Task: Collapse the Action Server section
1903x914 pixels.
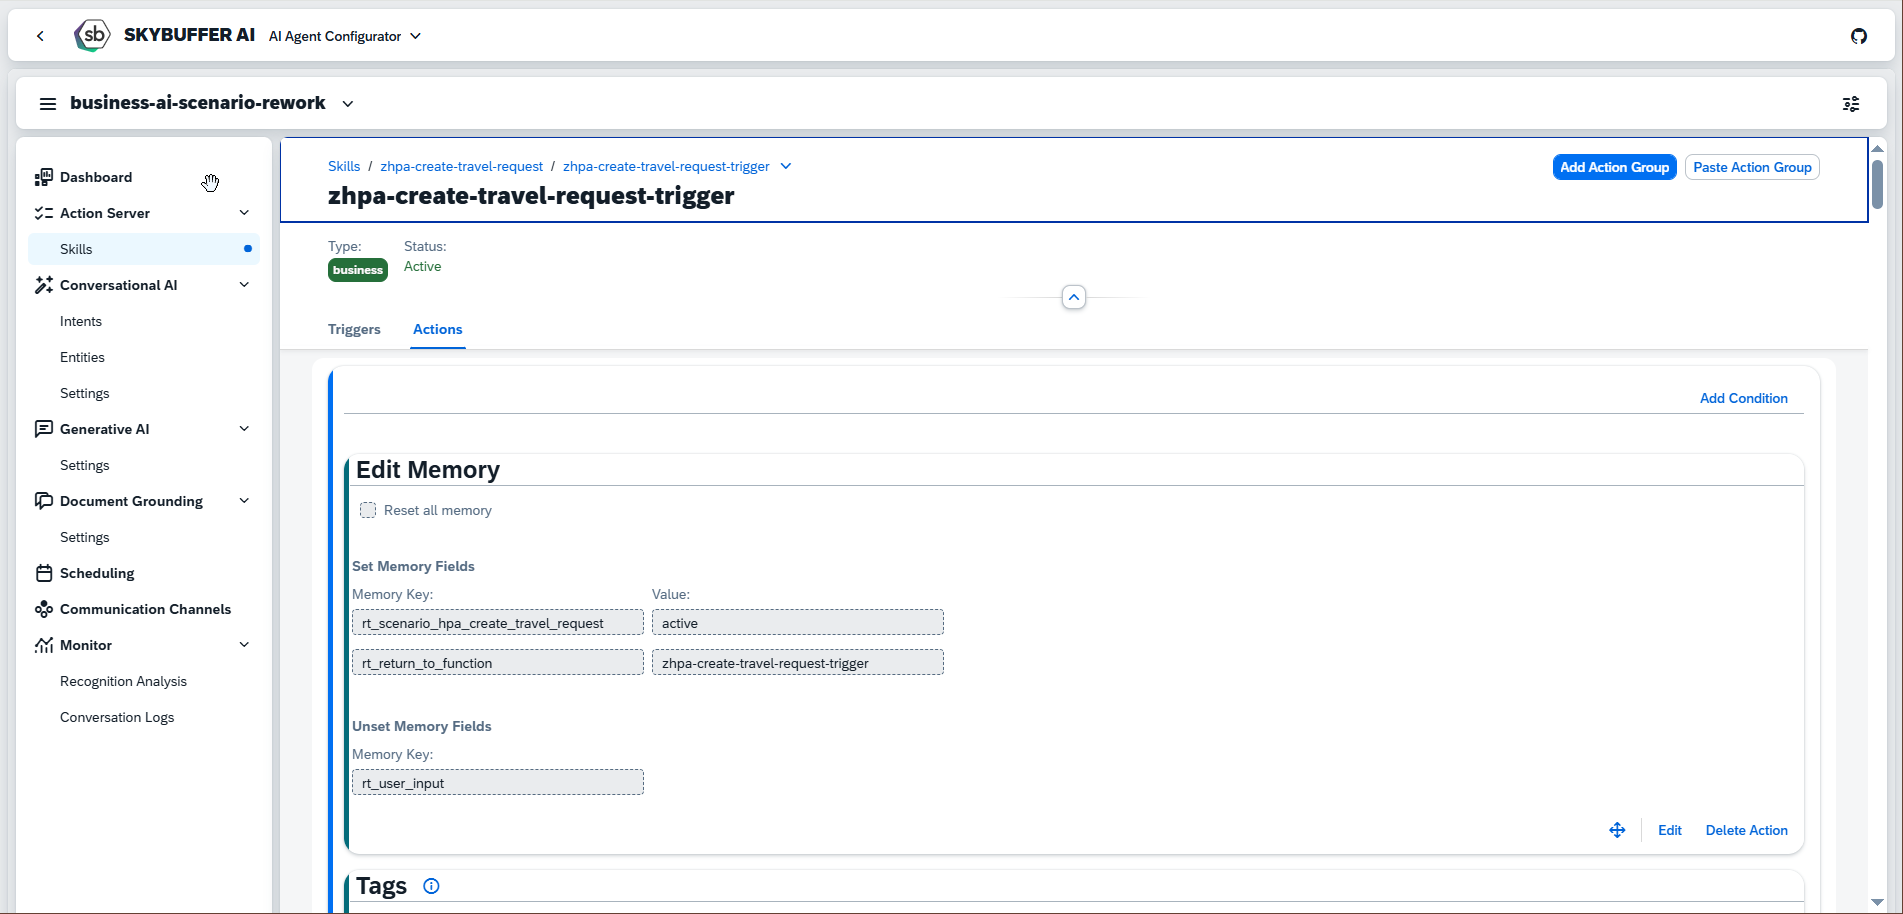Action: tap(244, 213)
